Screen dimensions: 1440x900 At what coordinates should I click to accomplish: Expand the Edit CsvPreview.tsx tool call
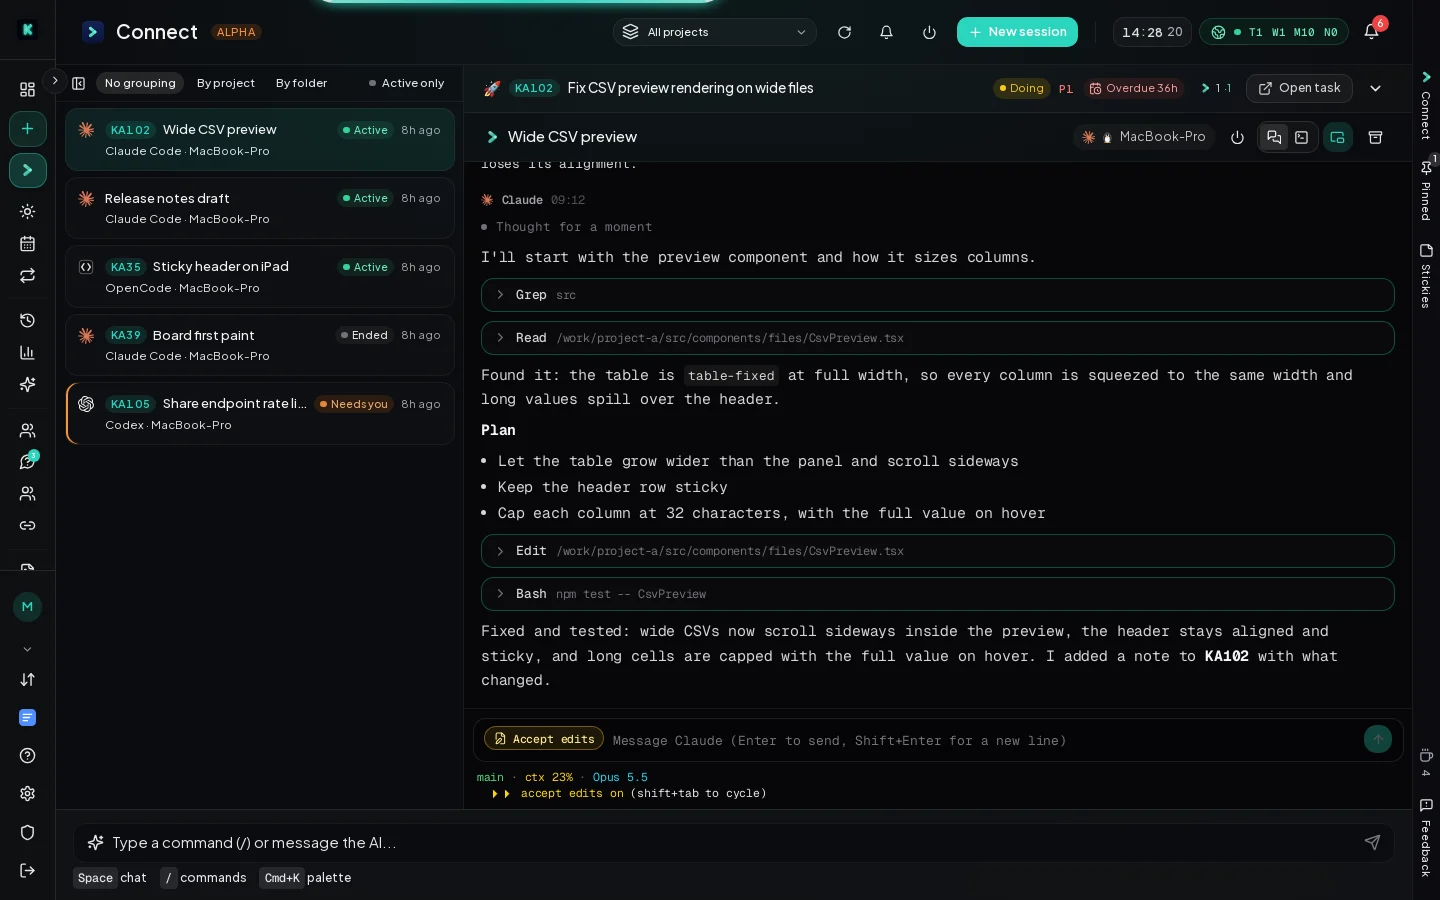tap(938, 551)
